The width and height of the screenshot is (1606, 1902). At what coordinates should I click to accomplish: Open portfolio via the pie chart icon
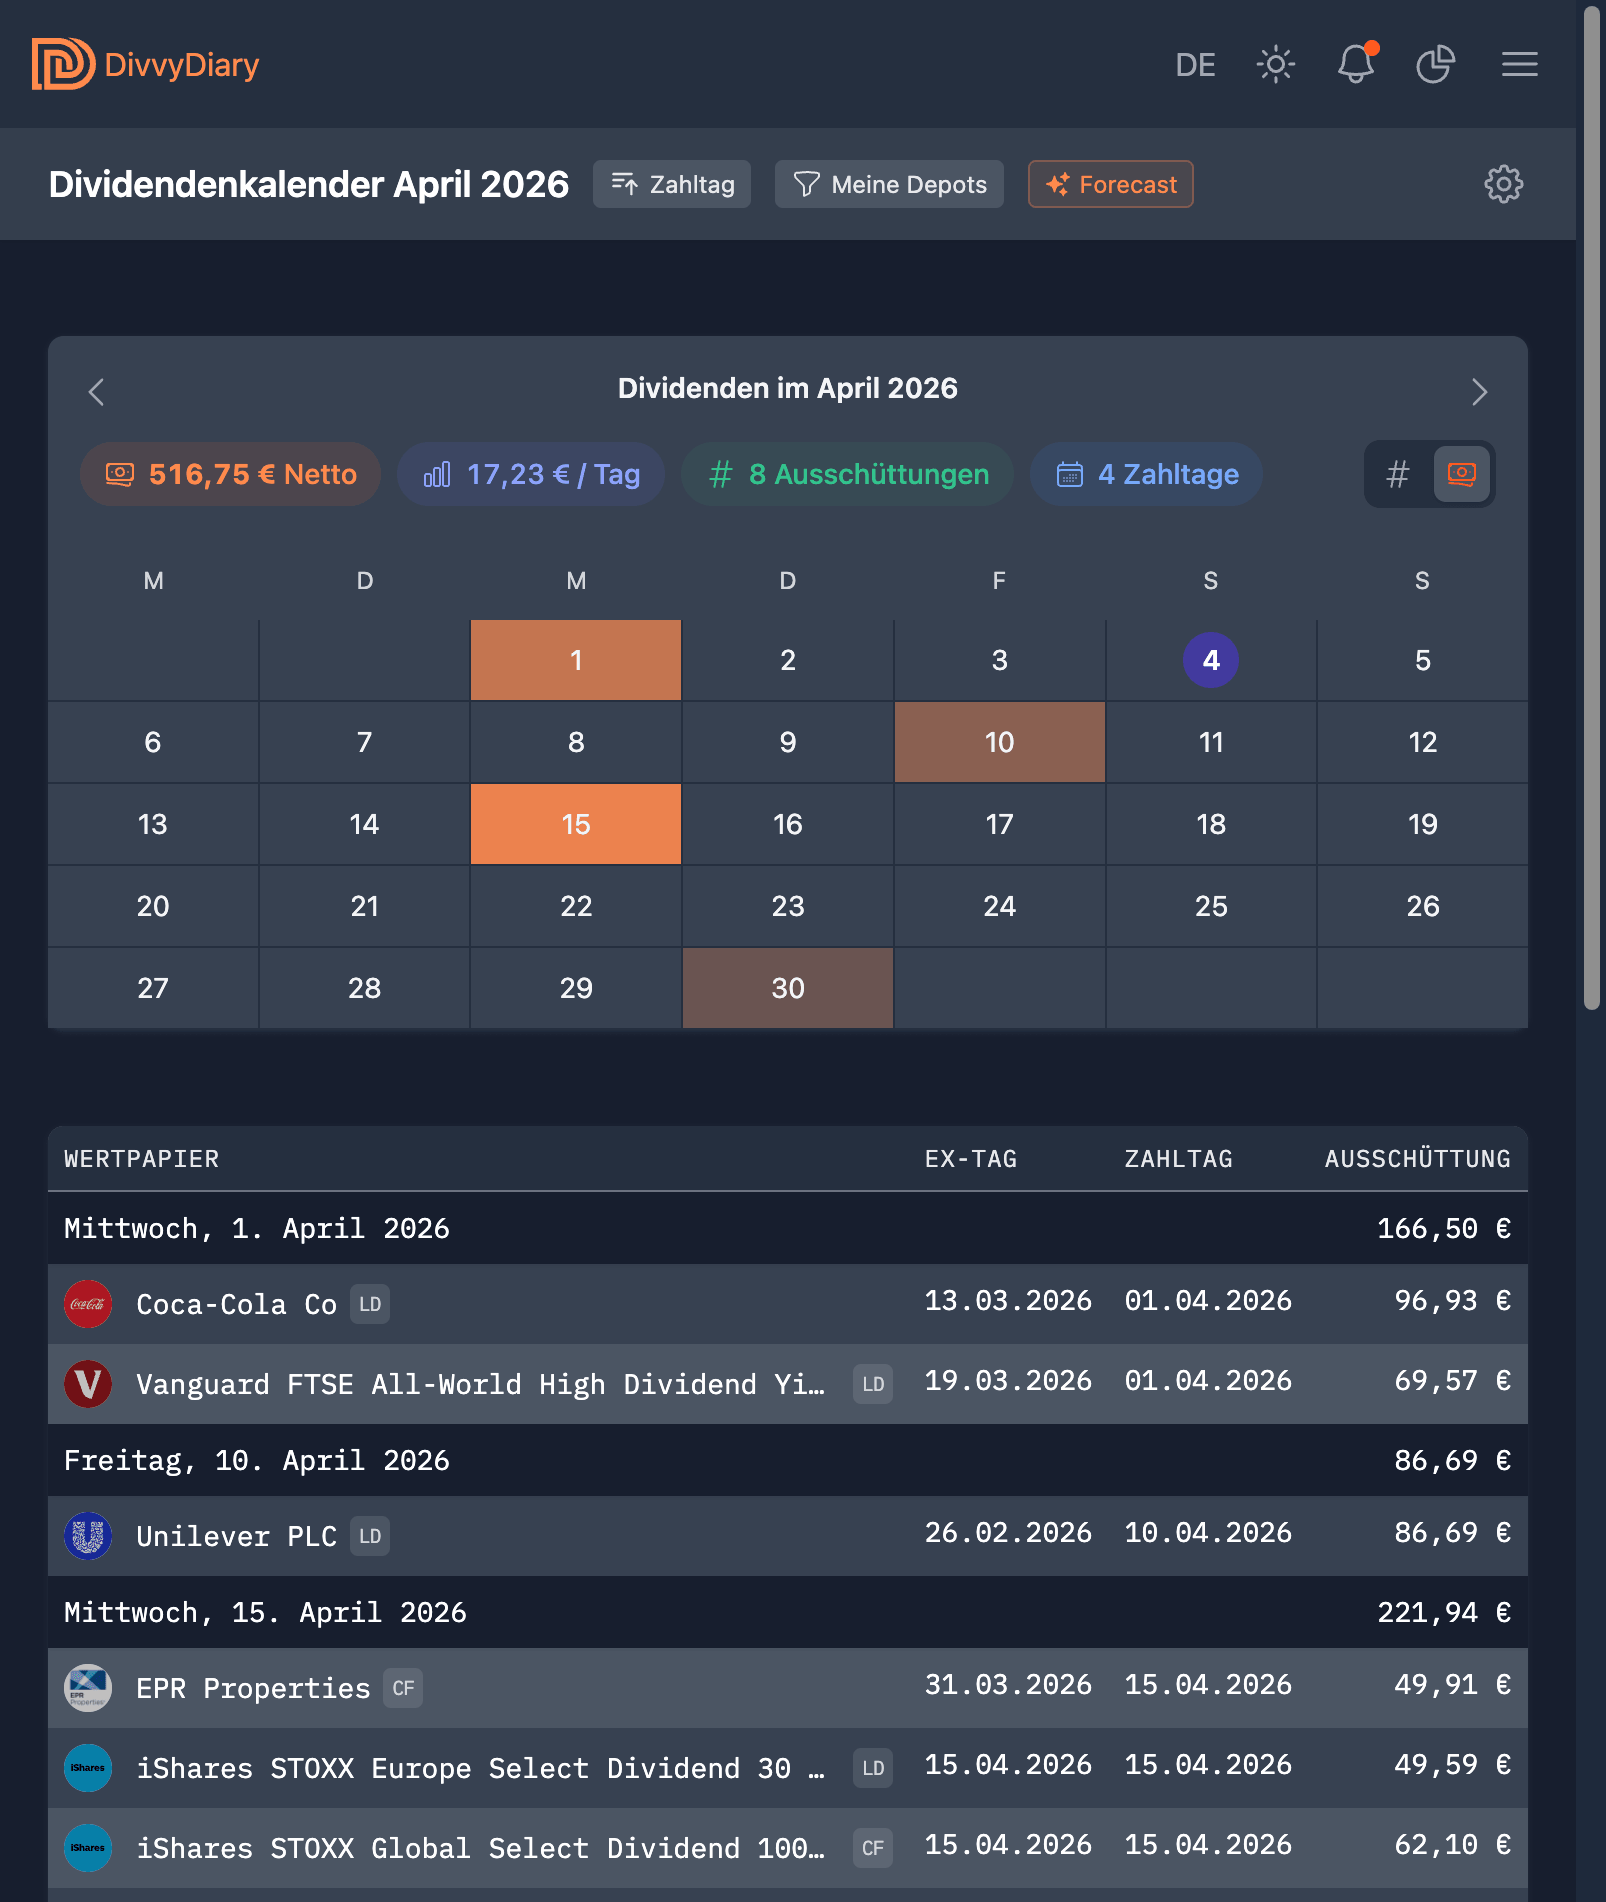pyautogui.click(x=1436, y=64)
